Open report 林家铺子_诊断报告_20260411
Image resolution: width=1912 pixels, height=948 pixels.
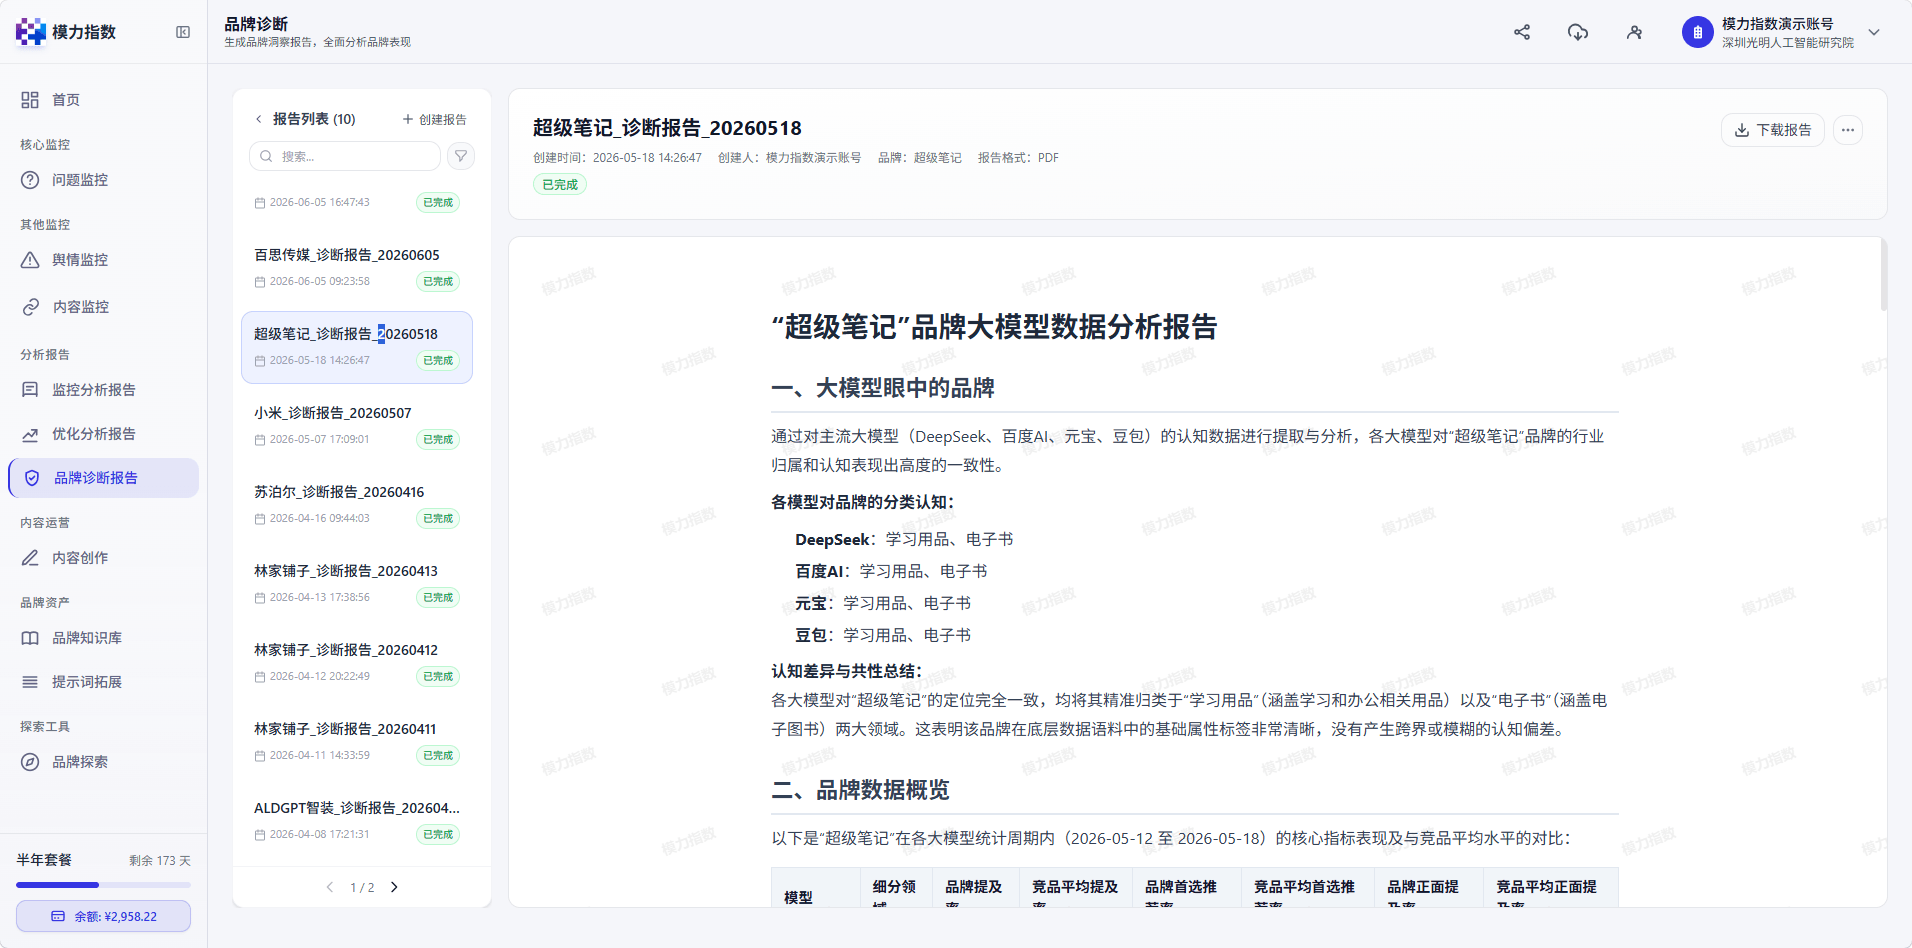click(357, 742)
